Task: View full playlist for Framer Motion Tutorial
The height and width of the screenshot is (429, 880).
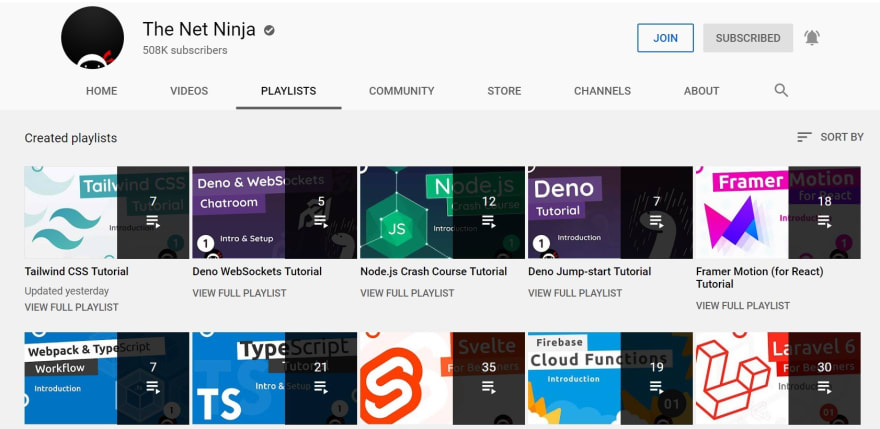Action: (x=742, y=305)
